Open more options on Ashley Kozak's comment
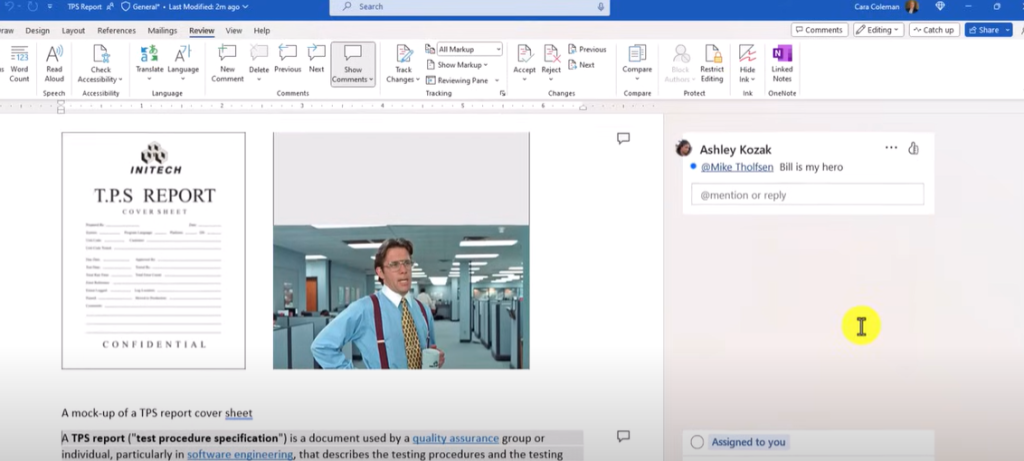Image resolution: width=1024 pixels, height=461 pixels. 891,148
